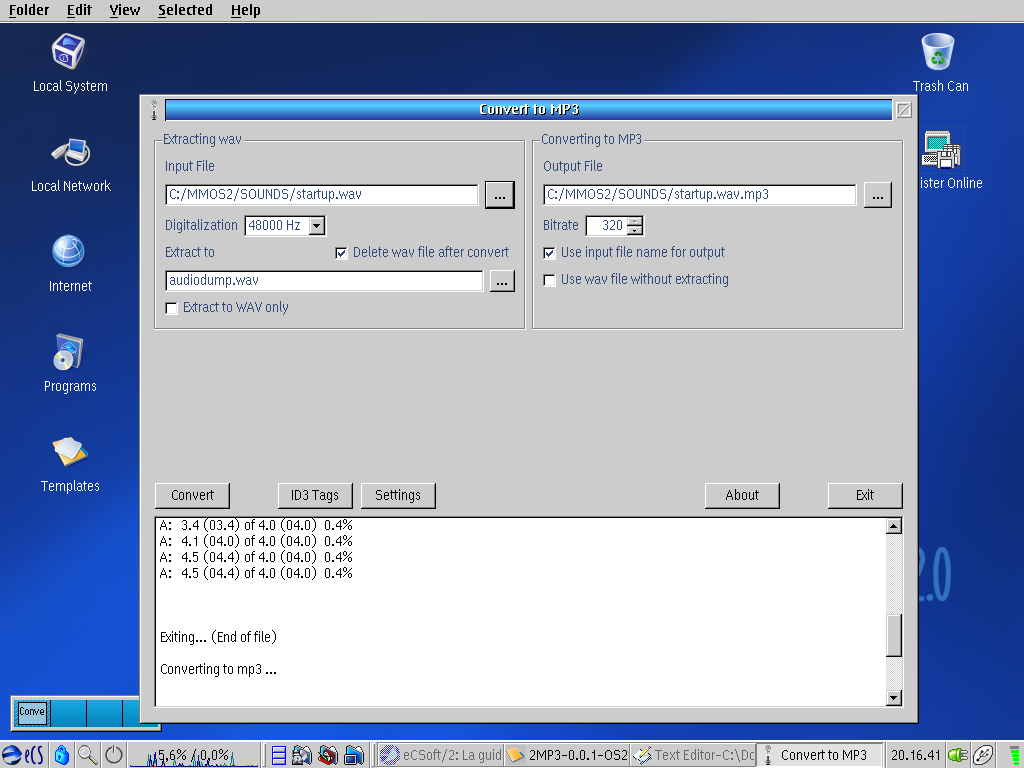This screenshot has height=768, width=1024.
Task: Open the Selected menu
Action: pyautogui.click(x=185, y=10)
